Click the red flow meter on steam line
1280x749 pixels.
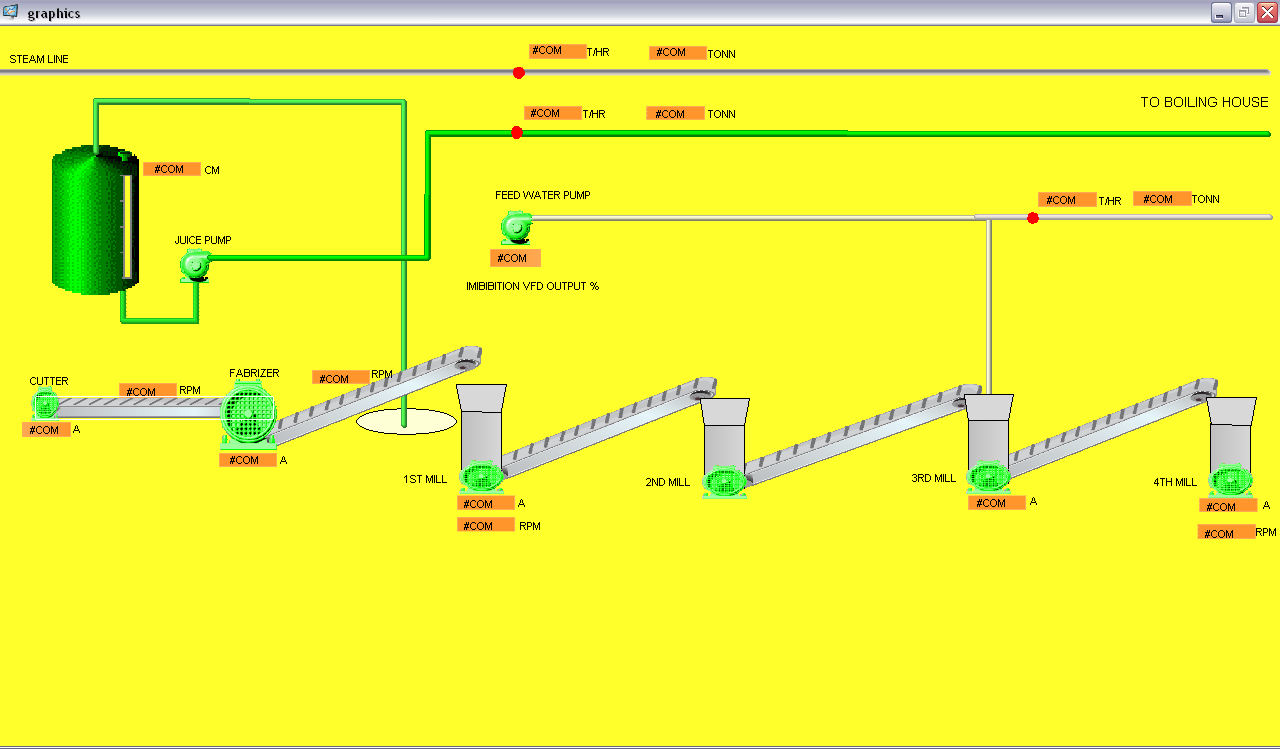[518, 73]
